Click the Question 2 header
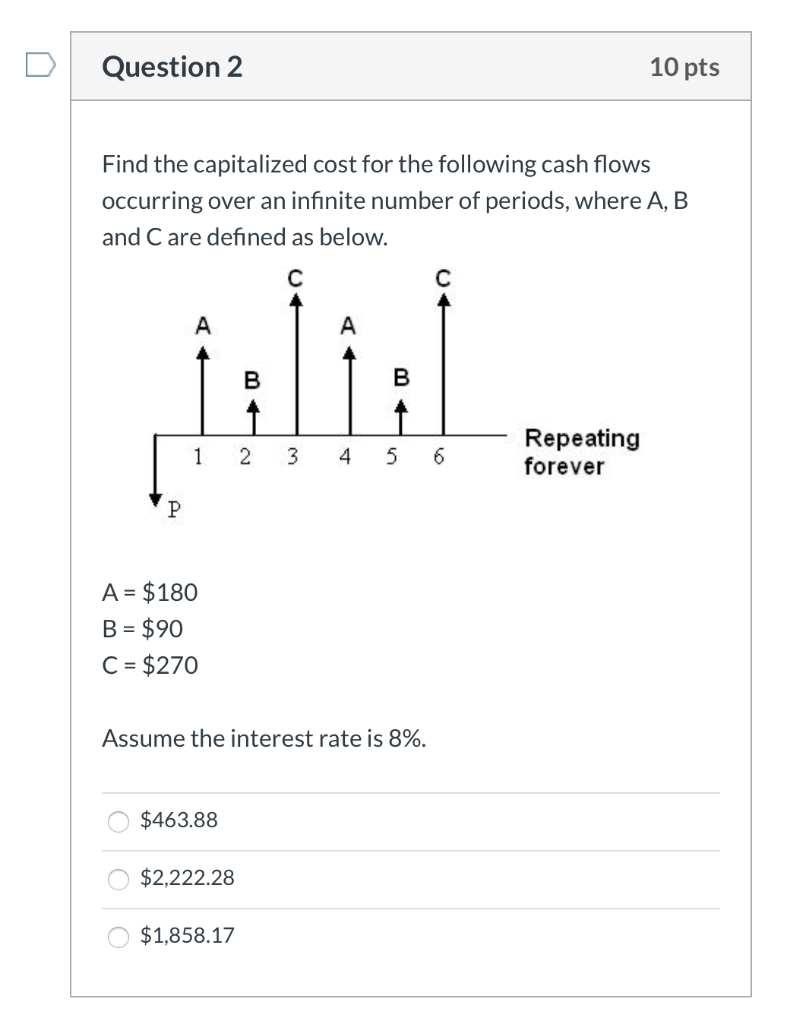This screenshot has width=787, height=1024. (x=172, y=68)
